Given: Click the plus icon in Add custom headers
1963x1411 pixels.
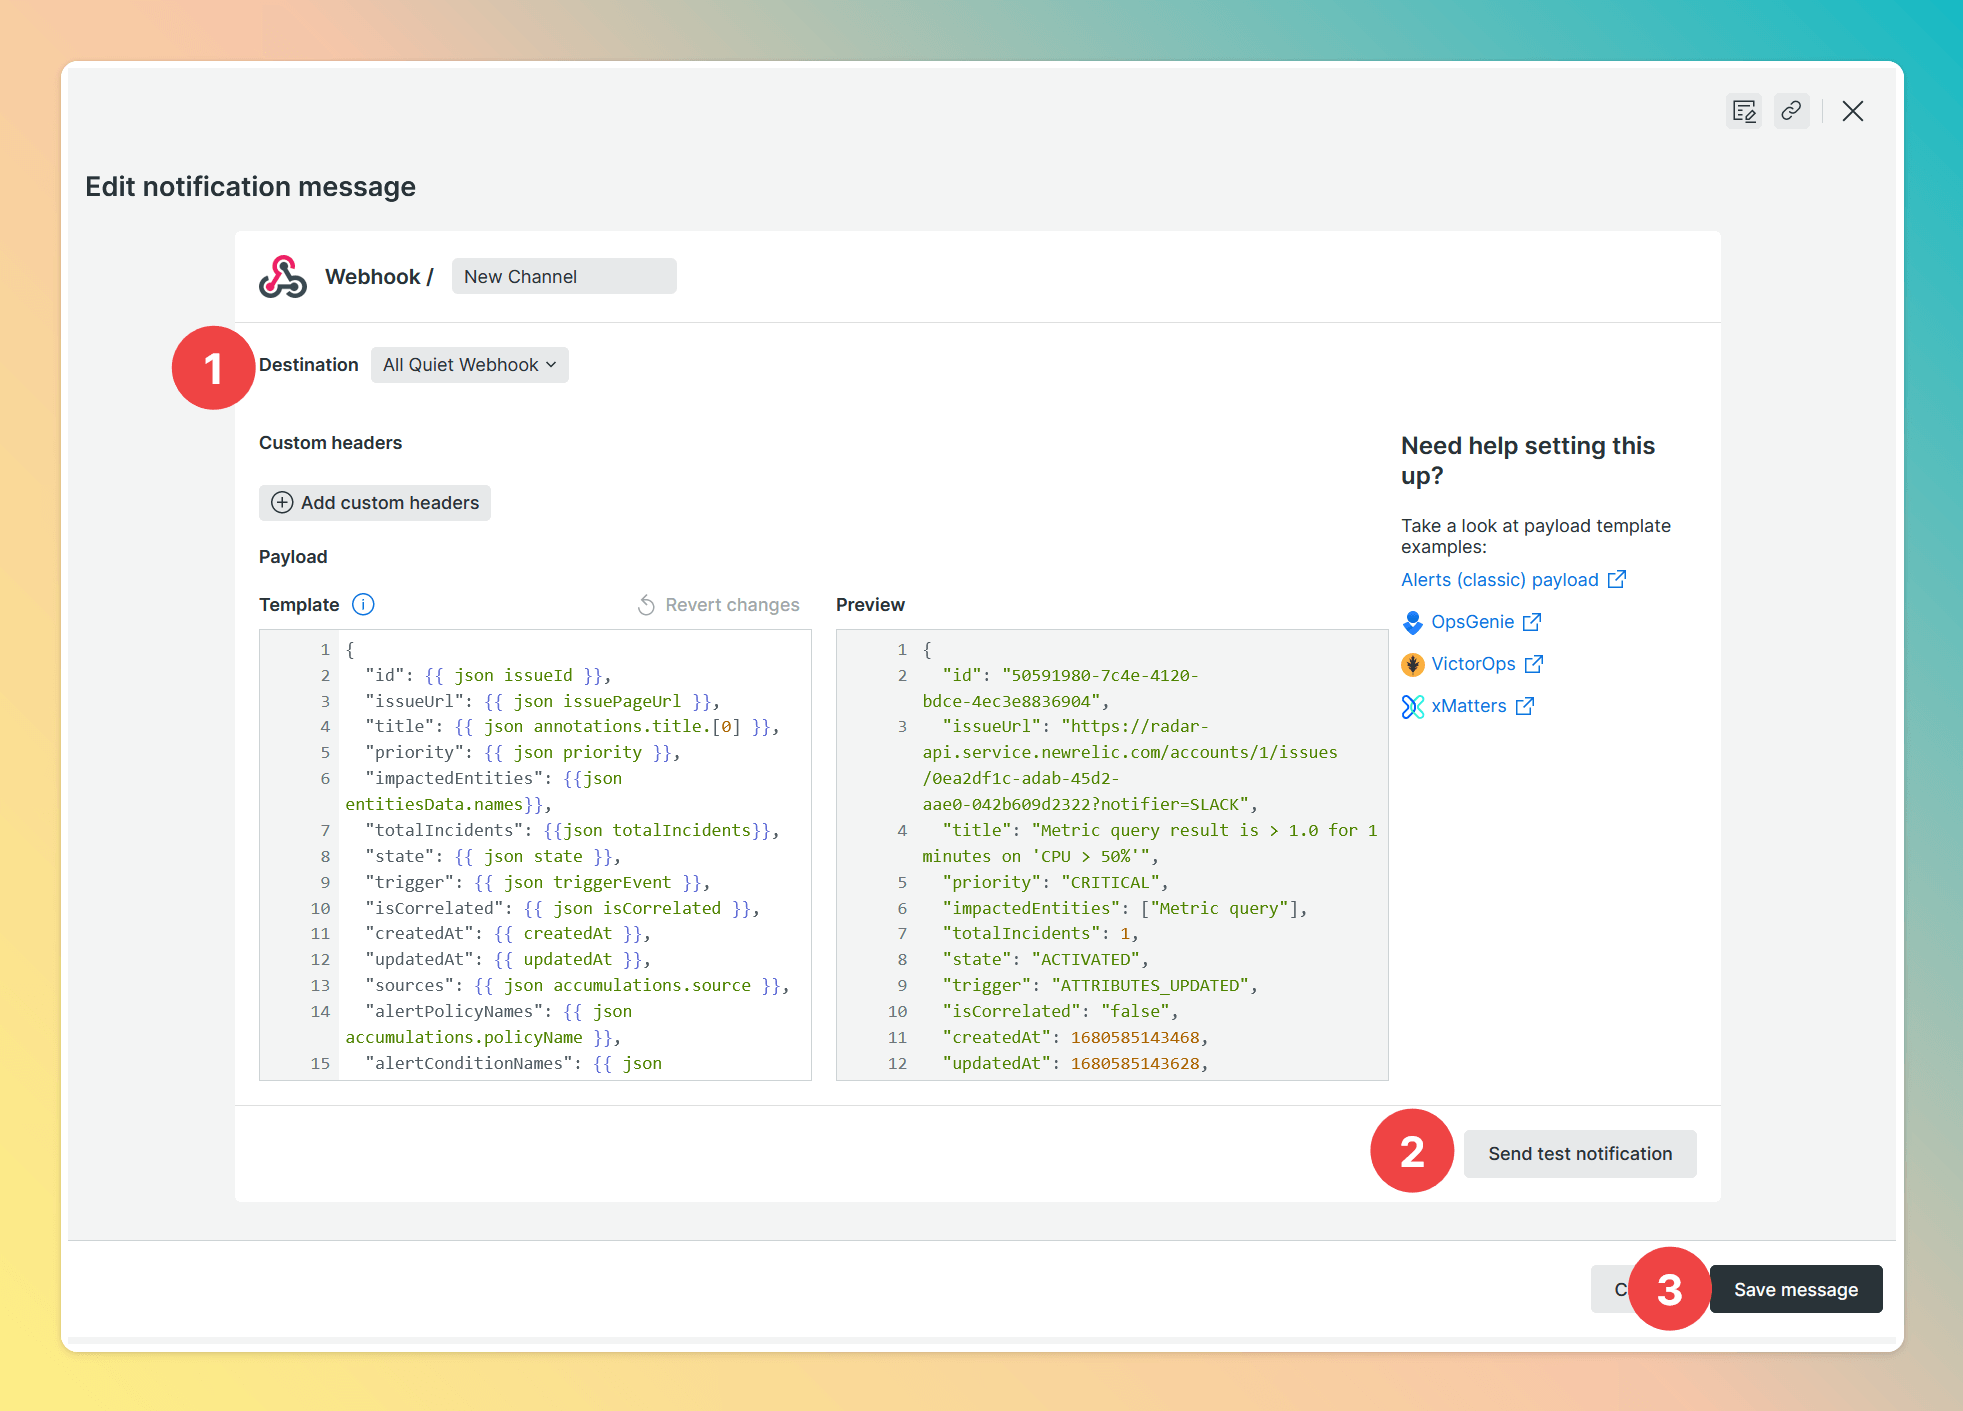Looking at the screenshot, I should point(282,502).
